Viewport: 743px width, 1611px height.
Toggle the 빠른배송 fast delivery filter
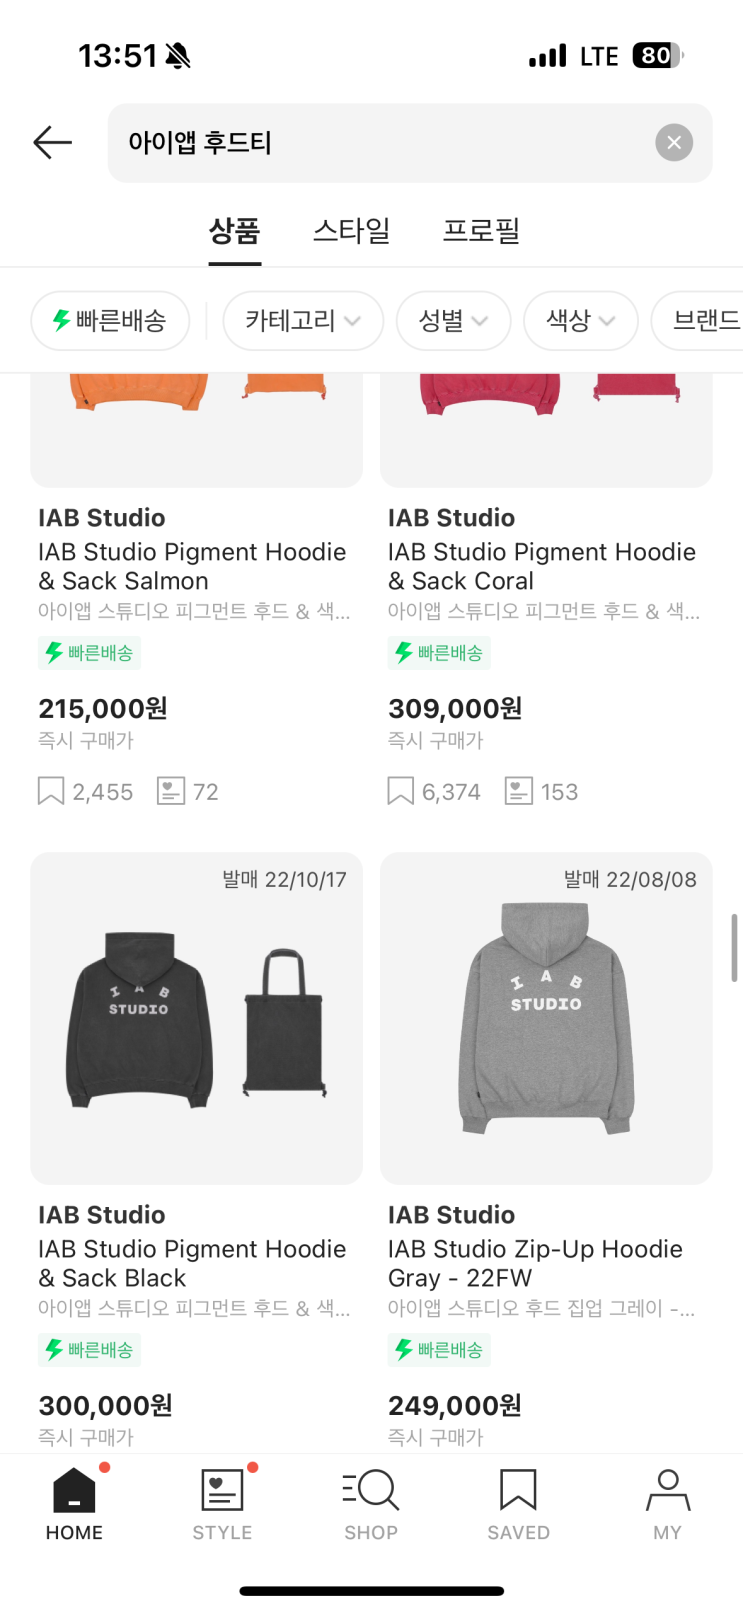(x=110, y=321)
